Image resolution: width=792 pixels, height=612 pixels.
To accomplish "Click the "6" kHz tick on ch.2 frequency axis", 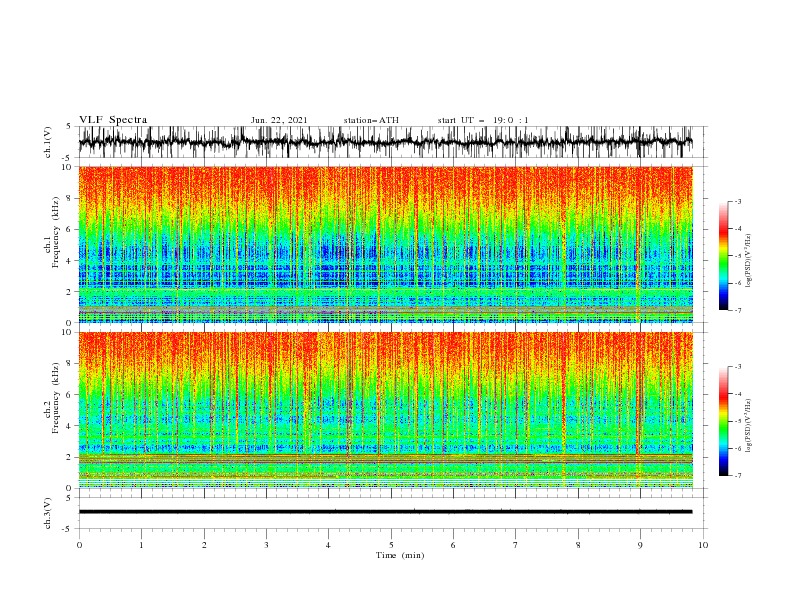I will point(69,395).
